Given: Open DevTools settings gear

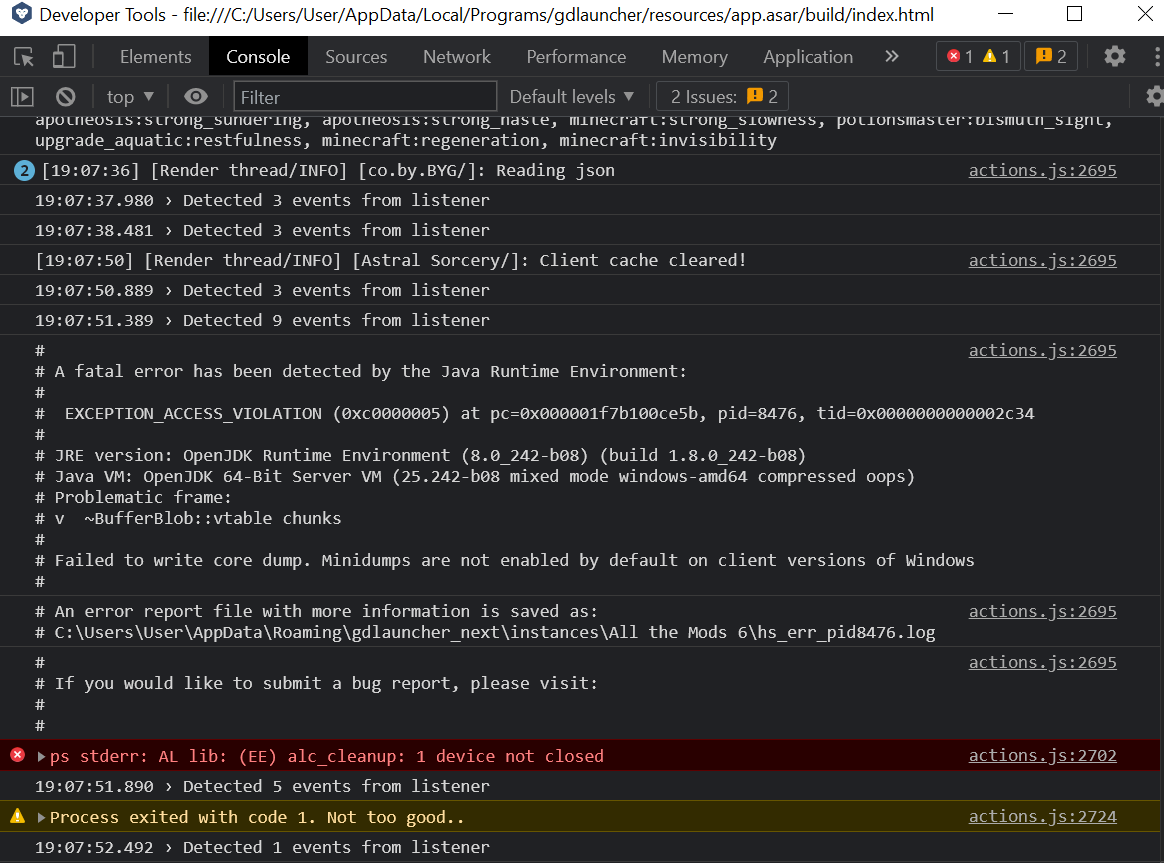Looking at the screenshot, I should coord(1114,56).
